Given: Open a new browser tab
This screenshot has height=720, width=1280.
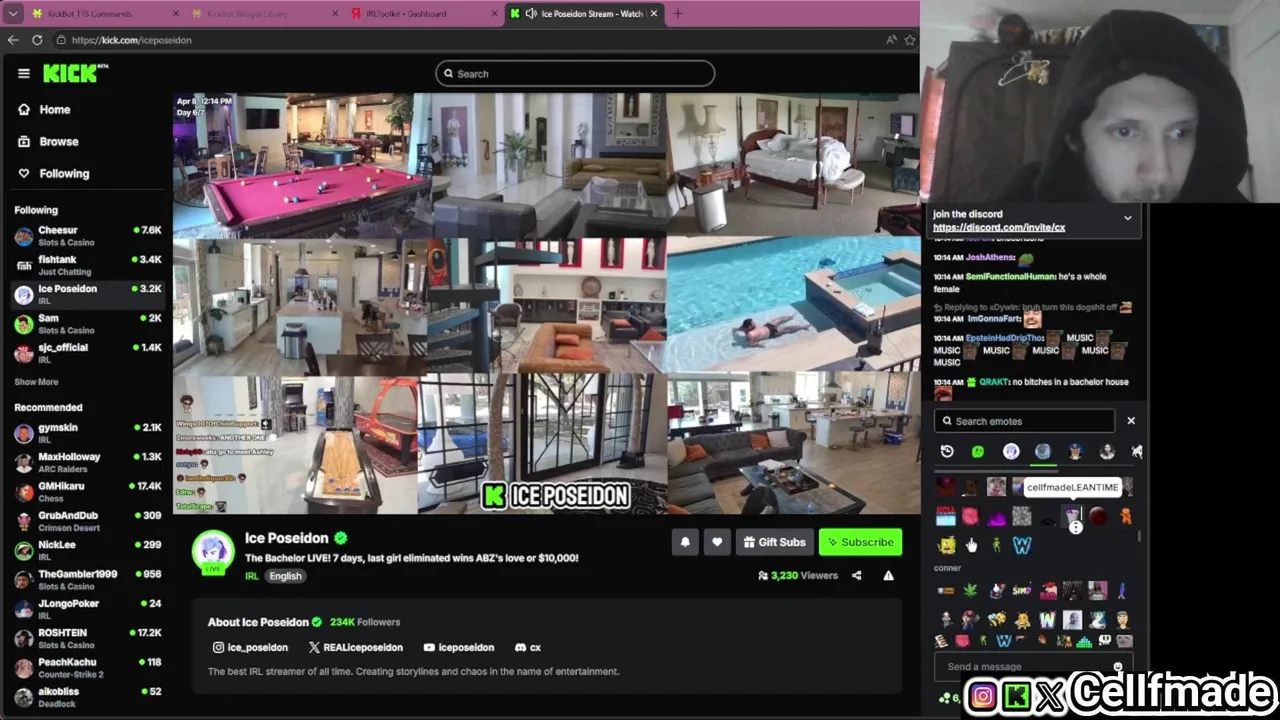Looking at the screenshot, I should (677, 14).
